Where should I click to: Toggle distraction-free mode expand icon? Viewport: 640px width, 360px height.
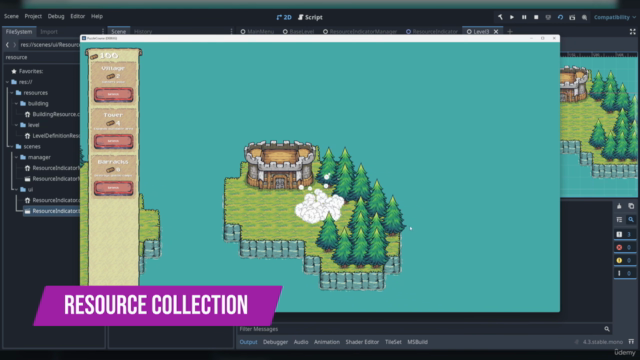[632, 31]
